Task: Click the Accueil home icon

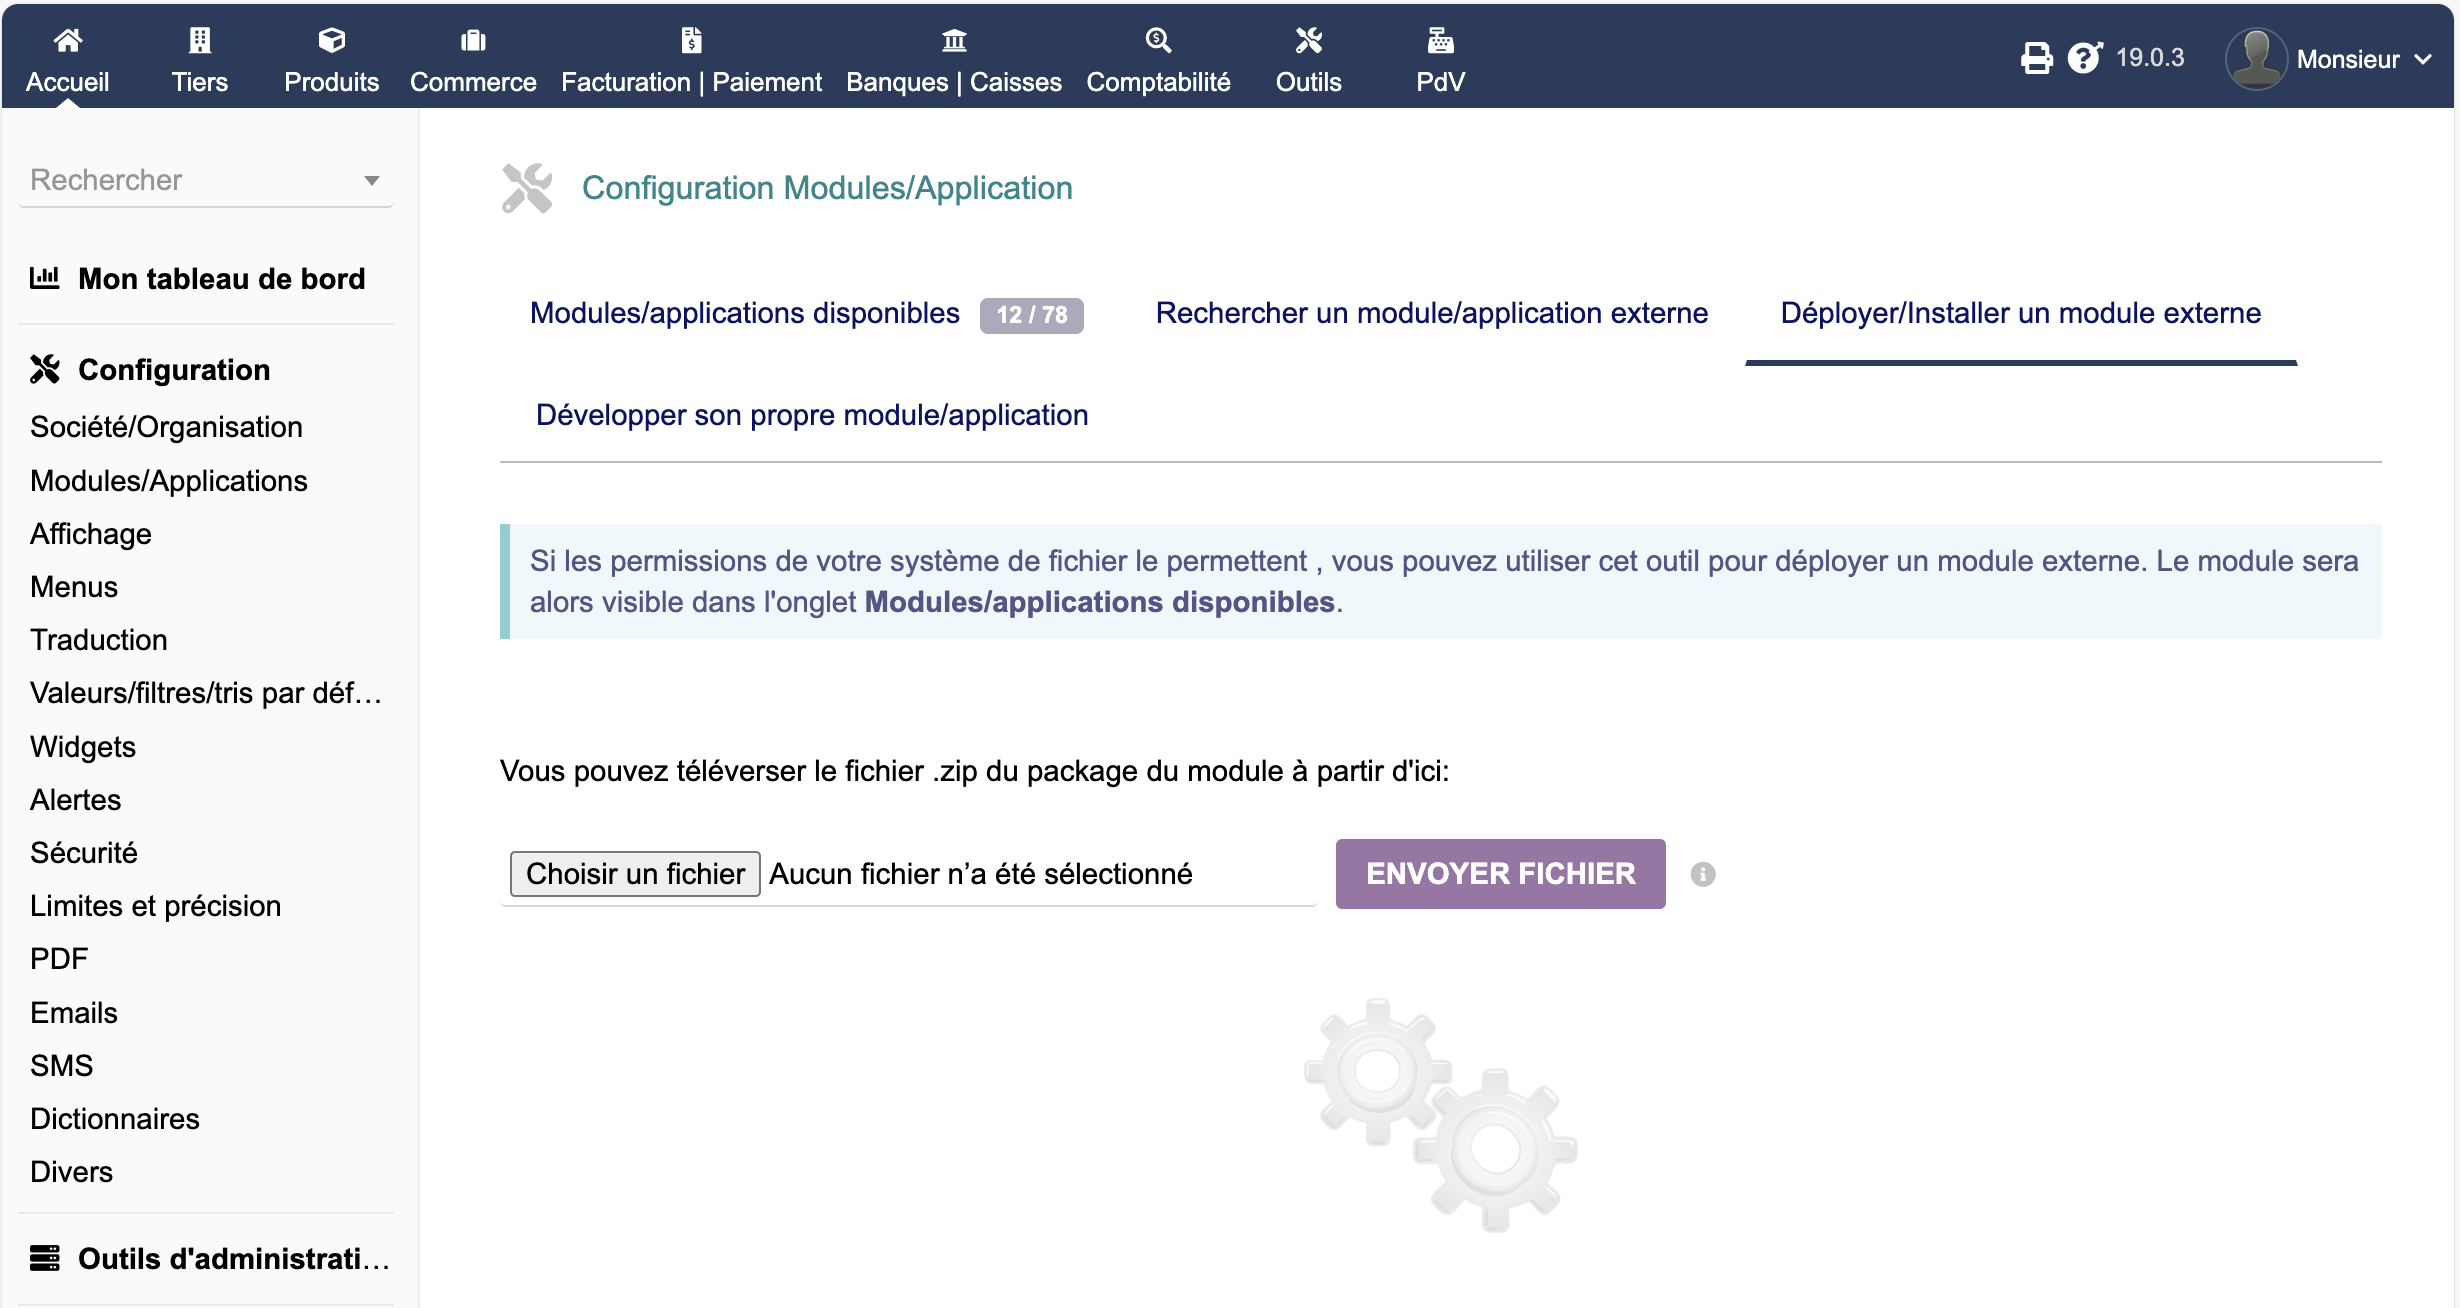Action: click(67, 40)
